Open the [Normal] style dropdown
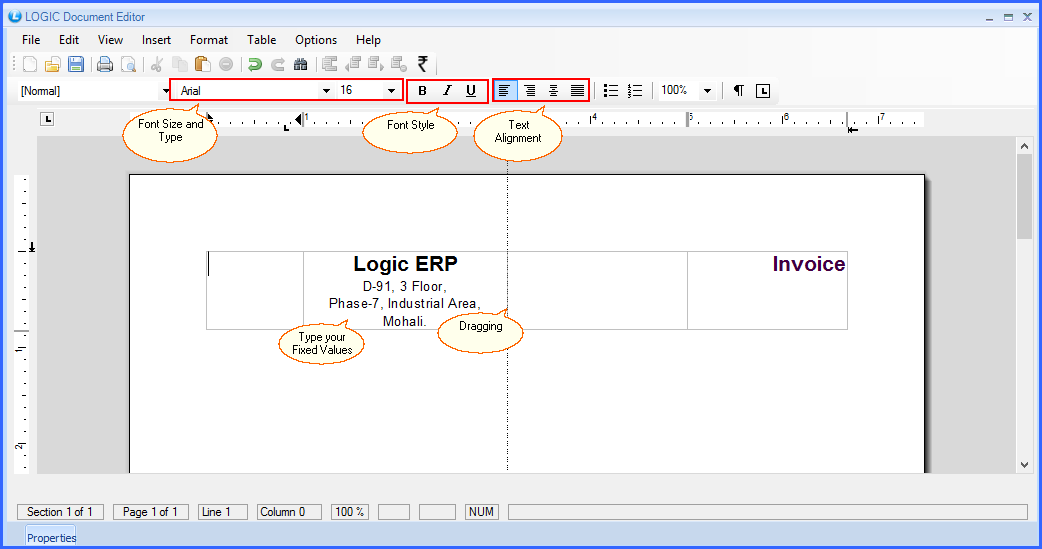This screenshot has height=549, width=1042. tap(165, 91)
